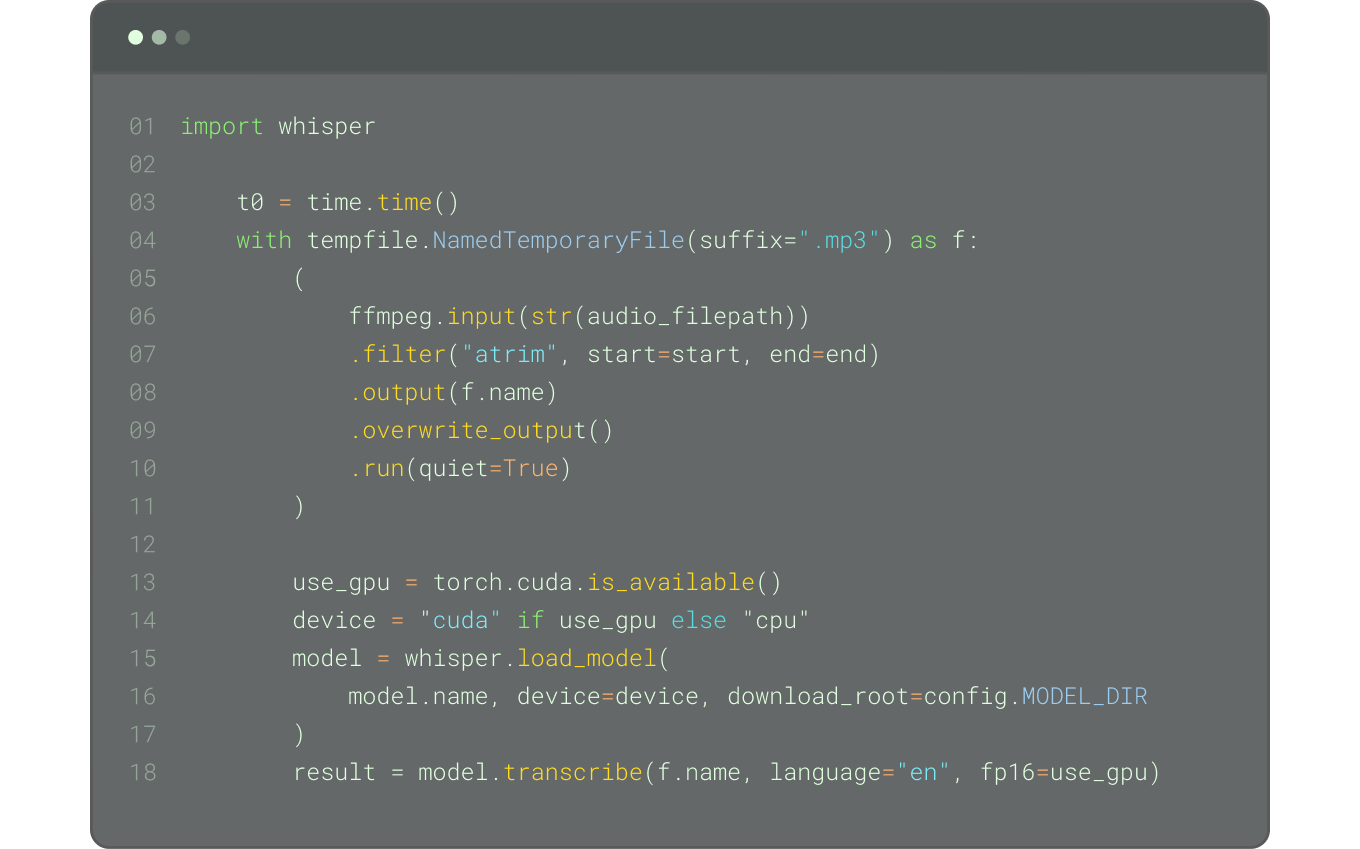Viewport: 1360px width, 849px height.
Task: Click line number 12
Action: click(x=143, y=545)
